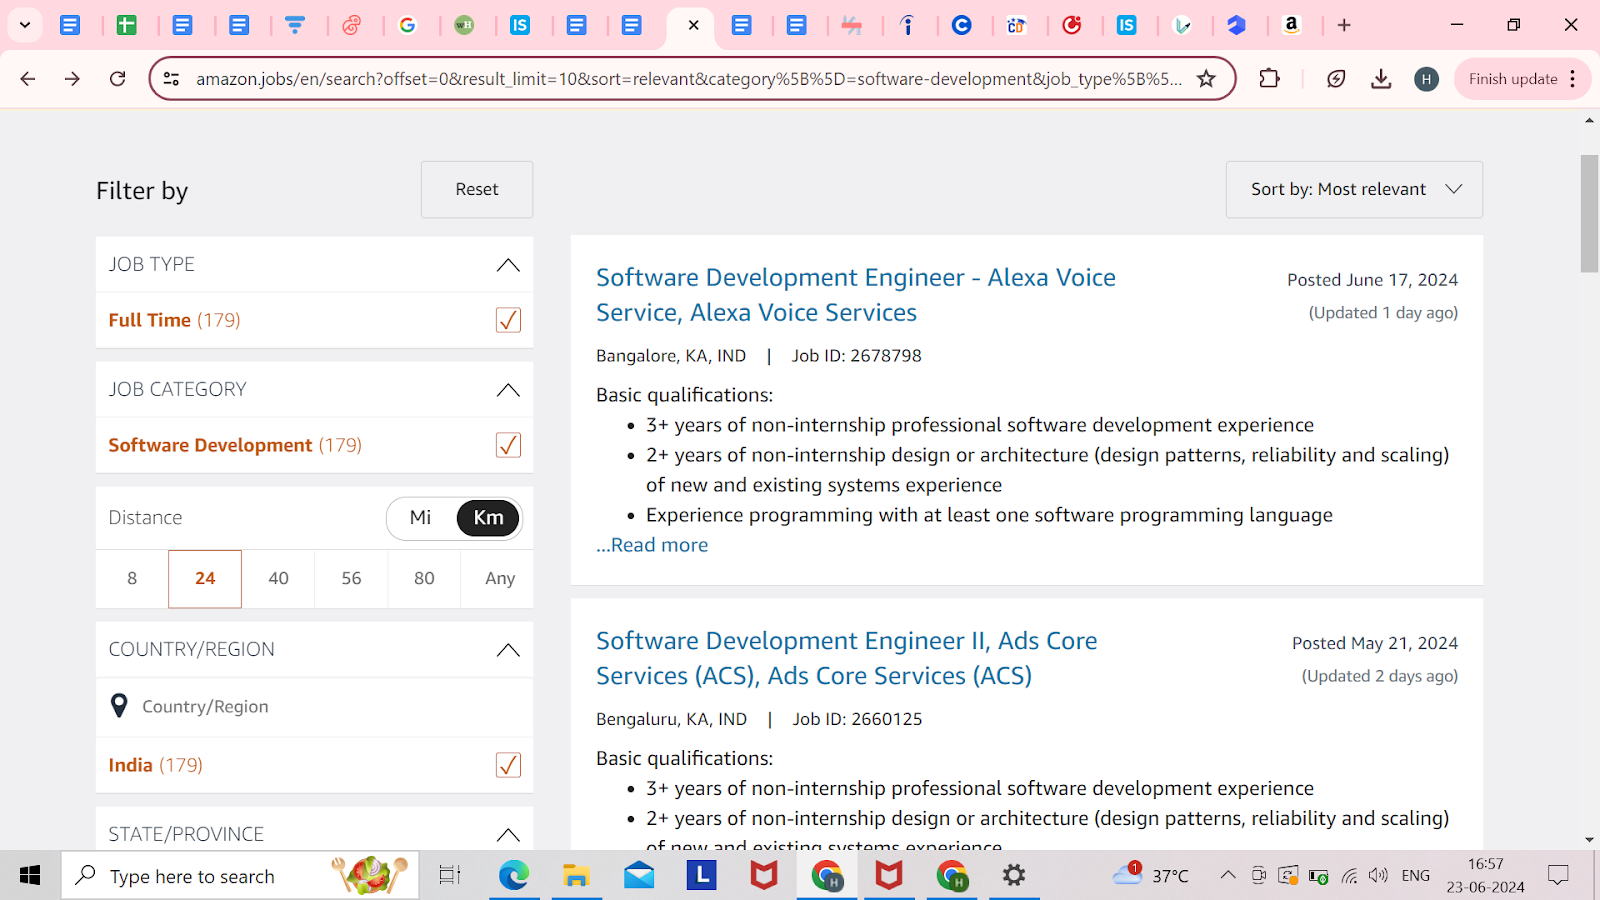The height and width of the screenshot is (900, 1600).
Task: Switch to the tab with red swirl icon
Action: tap(352, 25)
